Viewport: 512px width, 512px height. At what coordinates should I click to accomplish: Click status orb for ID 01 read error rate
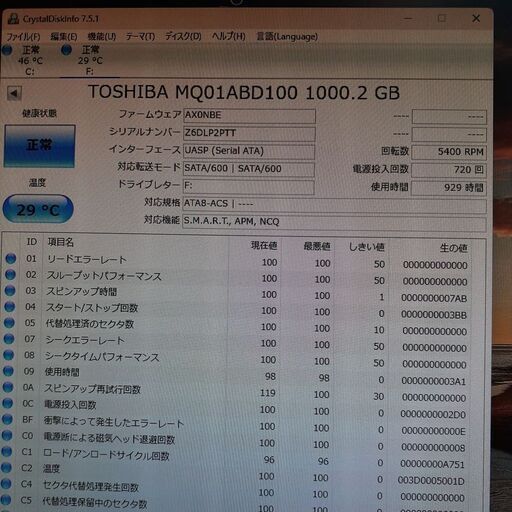11,258
